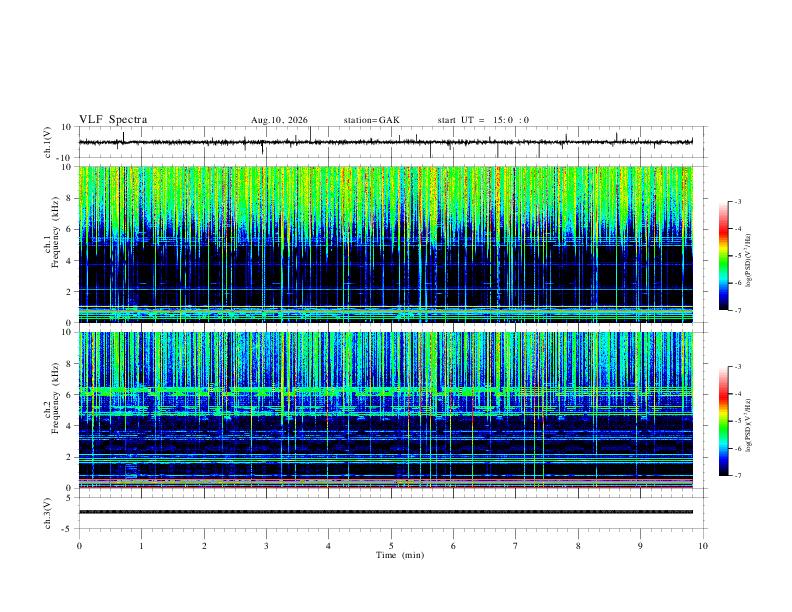Click the "ch.1(V)" axis label
Viewport: 792px width, 612px height.
[48, 142]
